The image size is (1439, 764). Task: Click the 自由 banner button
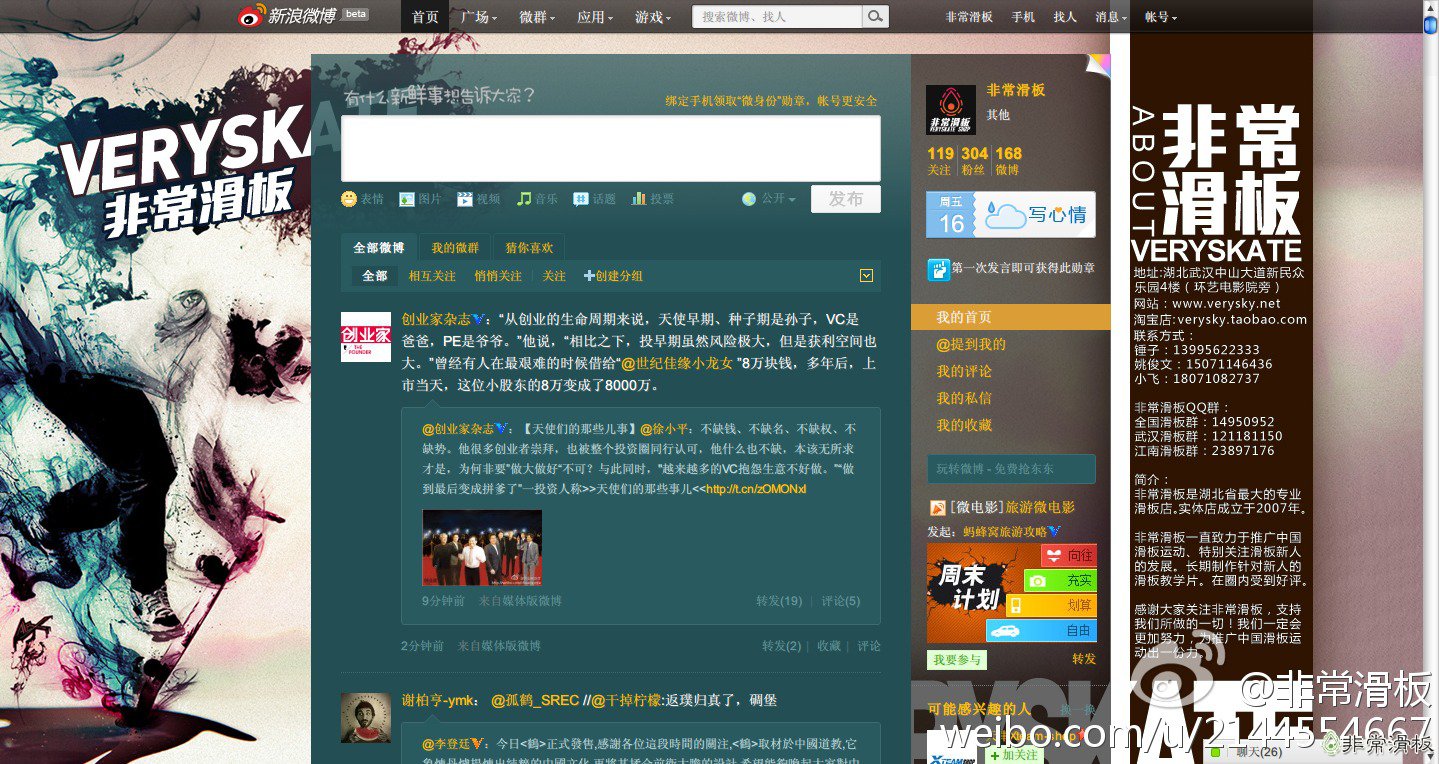(1042, 631)
